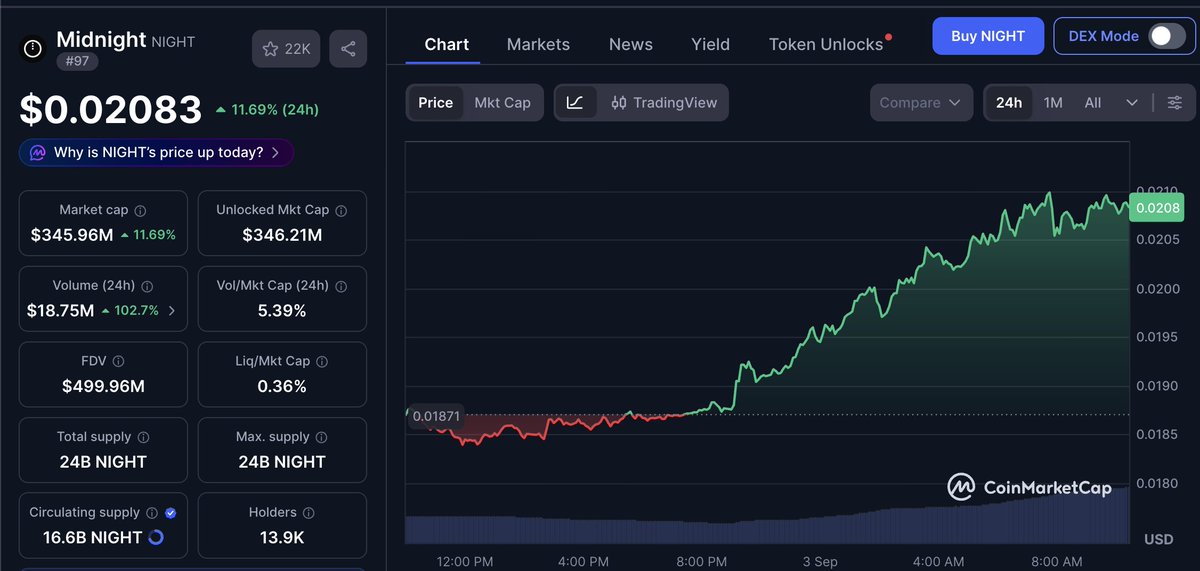Open the share icon button
Screen dimensions: 1200x571
point(348,48)
